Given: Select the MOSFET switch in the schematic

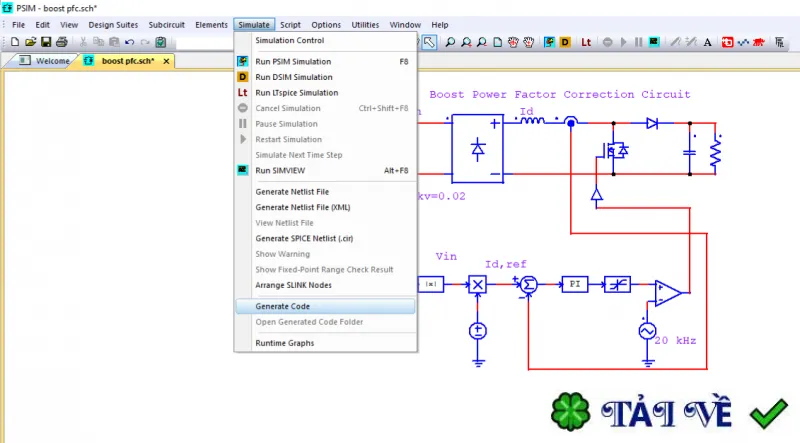Looking at the screenshot, I should tap(614, 151).
